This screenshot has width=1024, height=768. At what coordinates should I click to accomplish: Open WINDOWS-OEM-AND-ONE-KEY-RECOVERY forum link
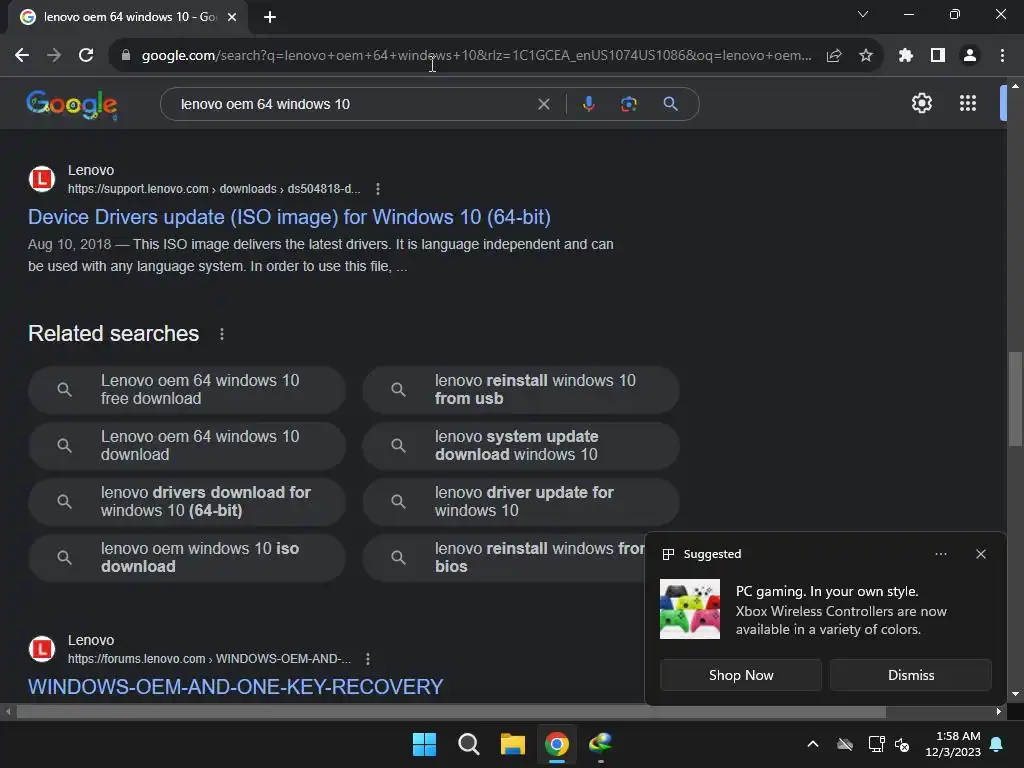click(x=236, y=687)
